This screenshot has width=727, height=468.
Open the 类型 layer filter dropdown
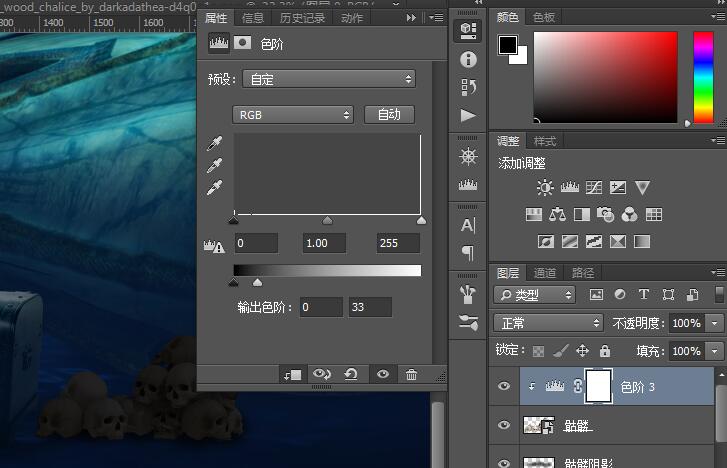pyautogui.click(x=535, y=295)
